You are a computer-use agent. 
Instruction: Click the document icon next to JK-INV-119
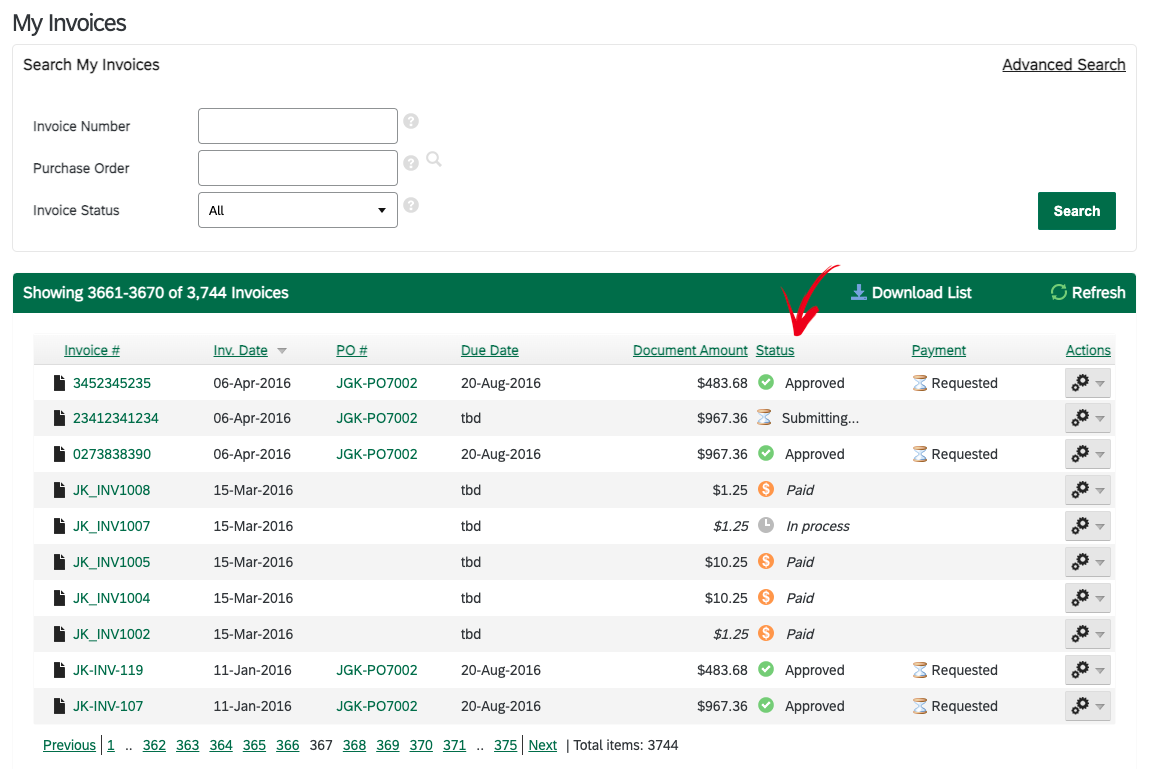click(58, 670)
